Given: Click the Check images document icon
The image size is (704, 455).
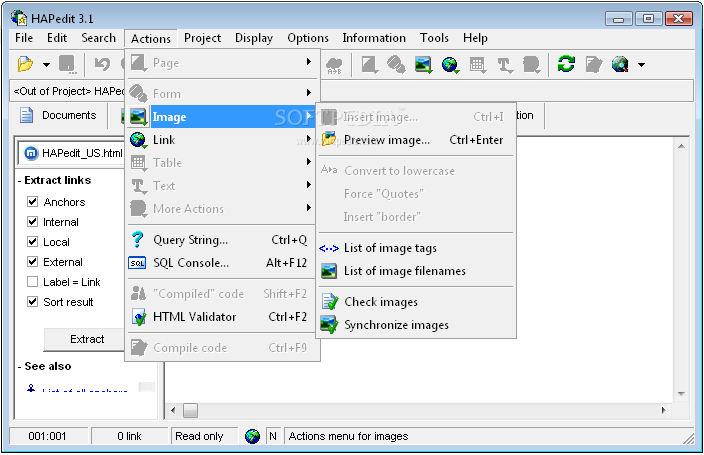Looking at the screenshot, I should tap(330, 302).
